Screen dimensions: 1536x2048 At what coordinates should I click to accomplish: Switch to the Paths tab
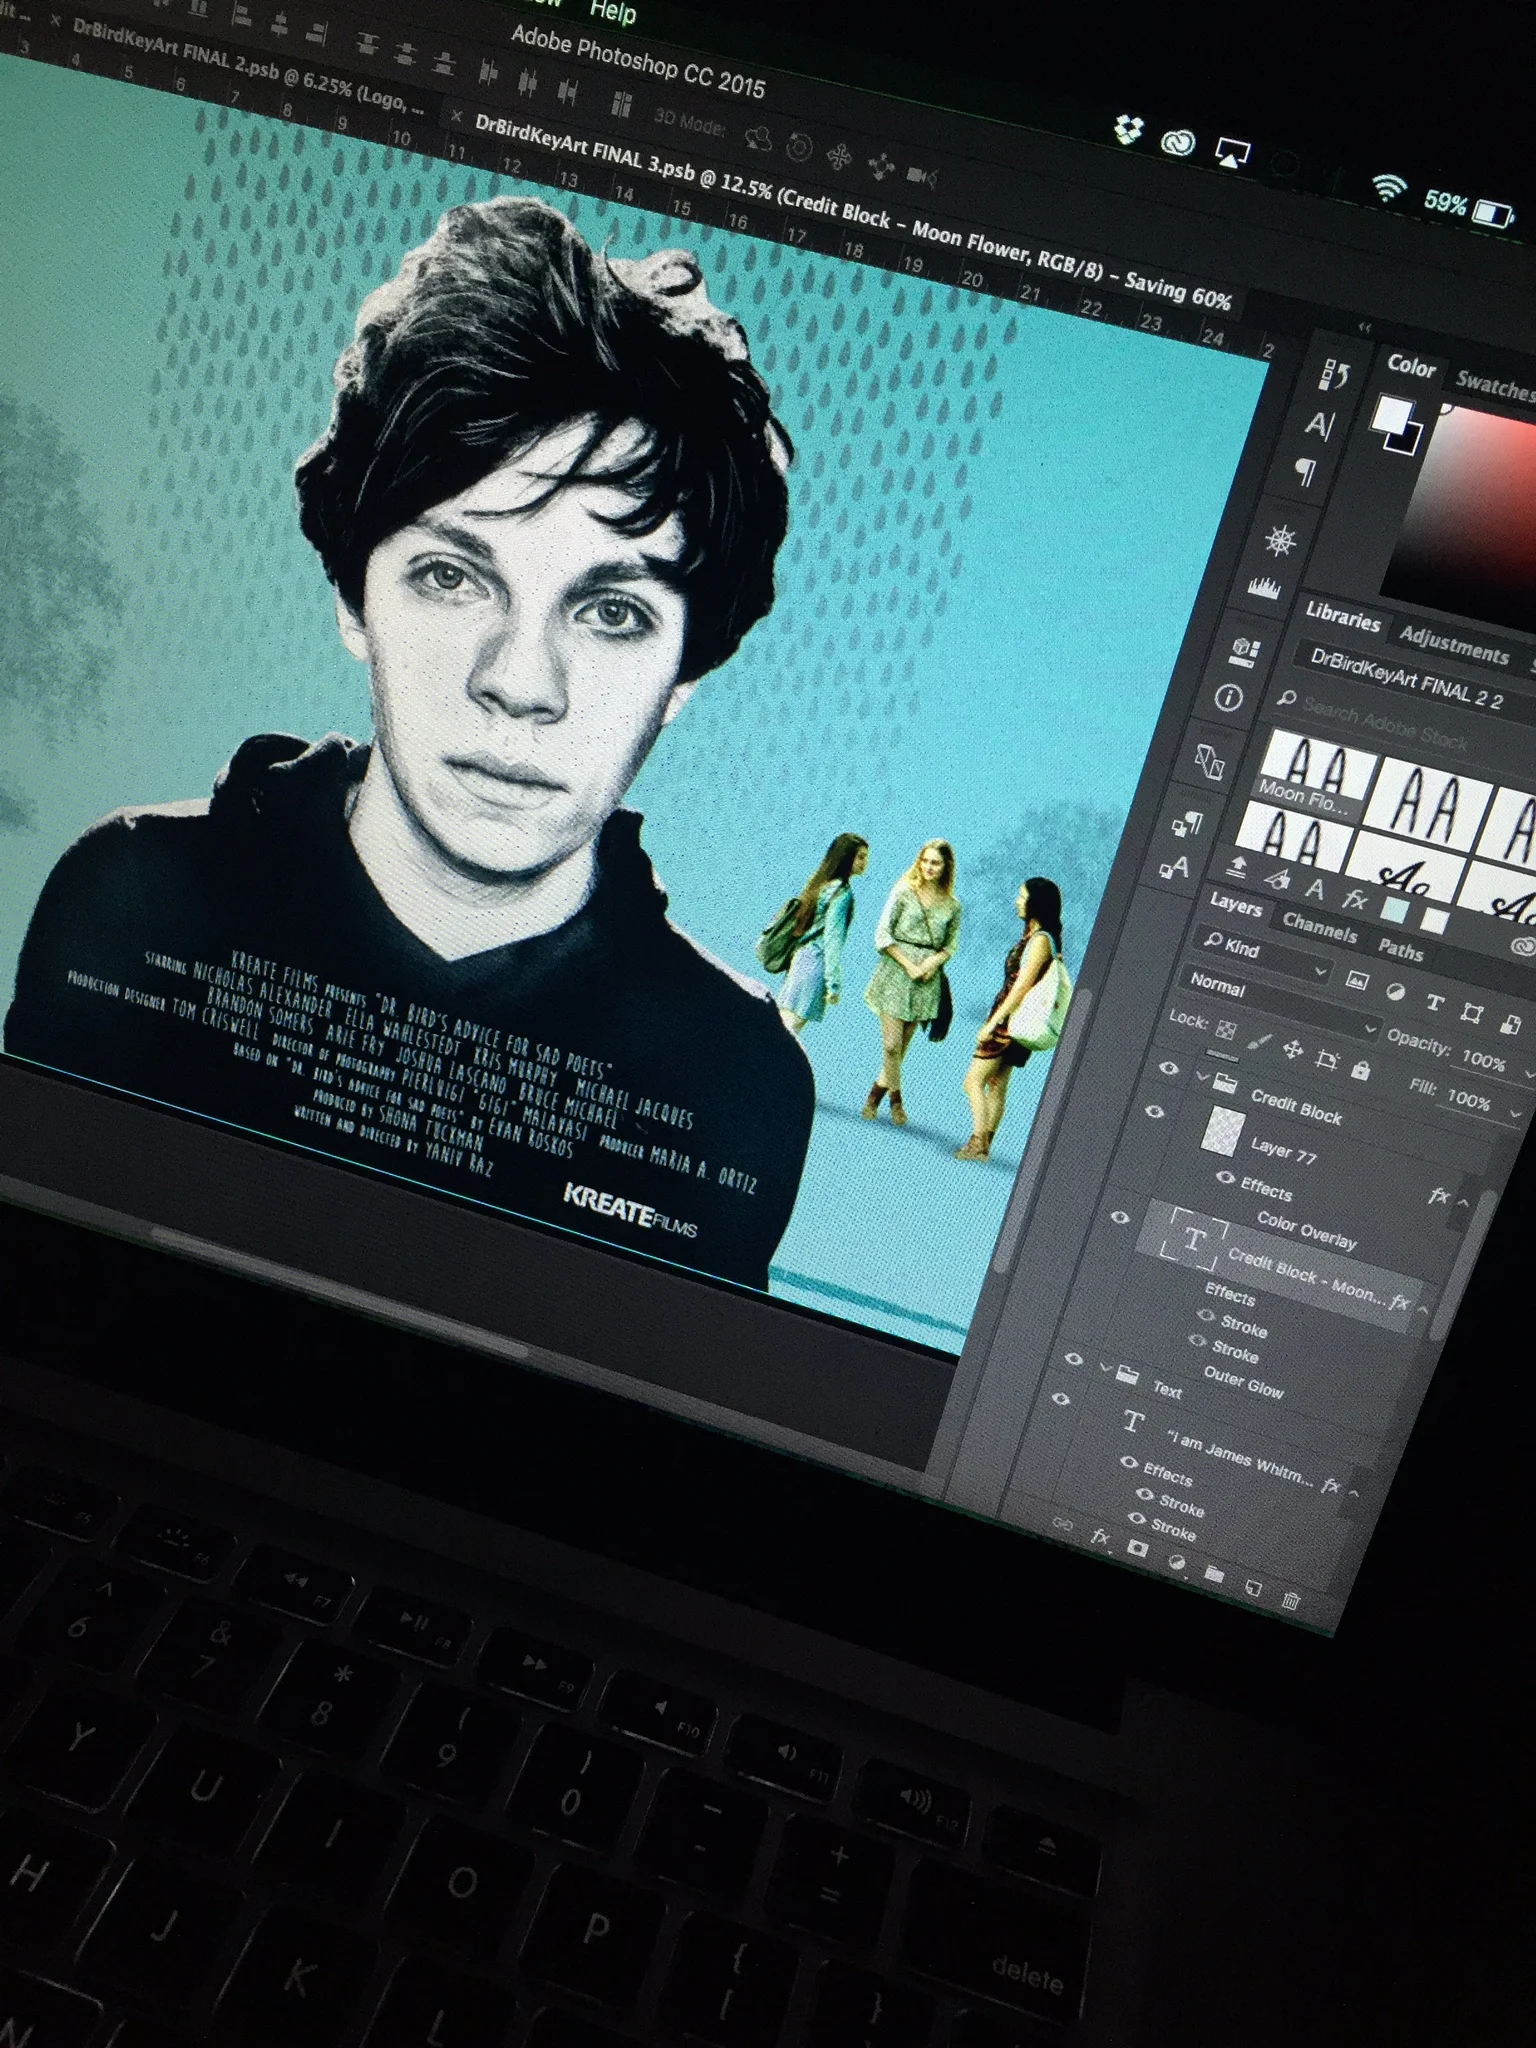point(1400,950)
